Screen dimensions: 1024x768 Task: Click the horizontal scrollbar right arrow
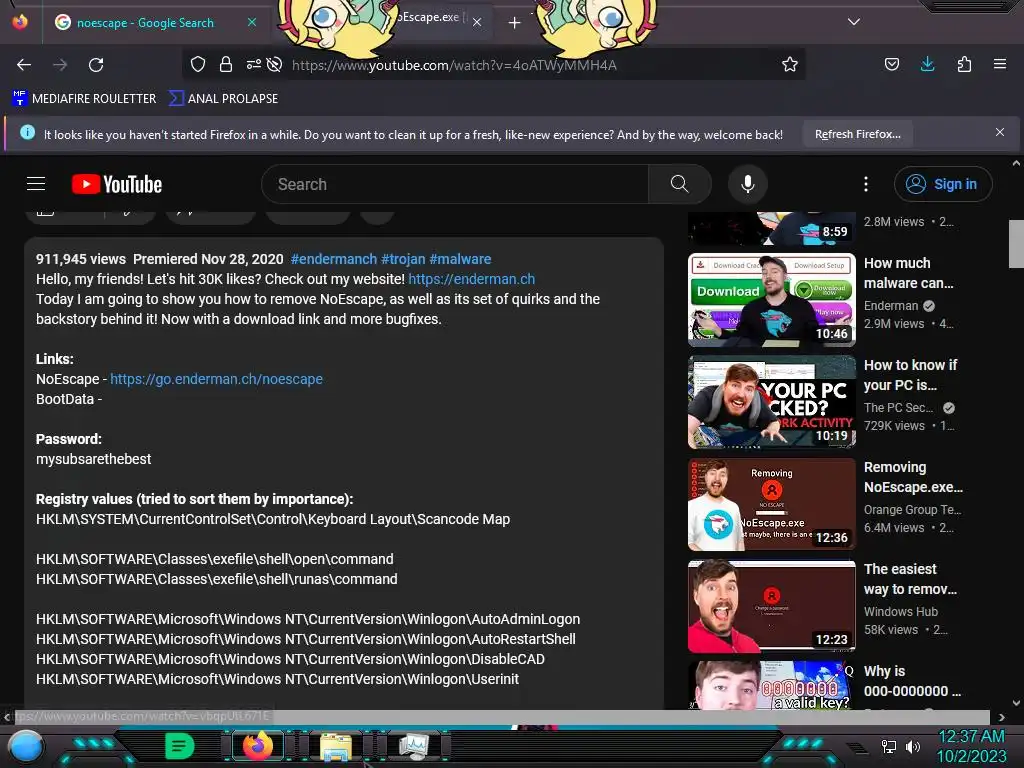[1001, 717]
